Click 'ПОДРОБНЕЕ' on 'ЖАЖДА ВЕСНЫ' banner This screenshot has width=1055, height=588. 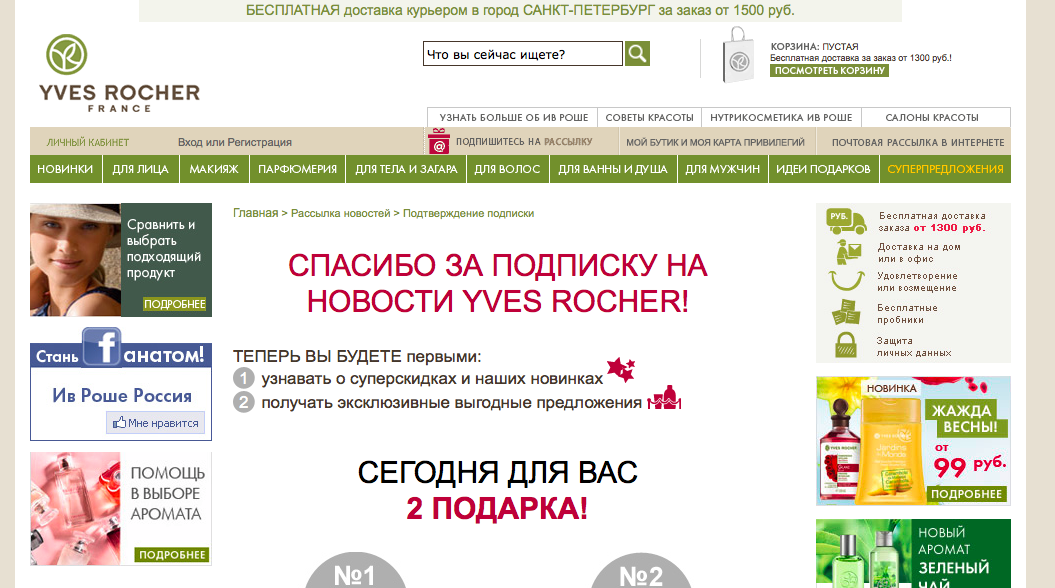966,494
